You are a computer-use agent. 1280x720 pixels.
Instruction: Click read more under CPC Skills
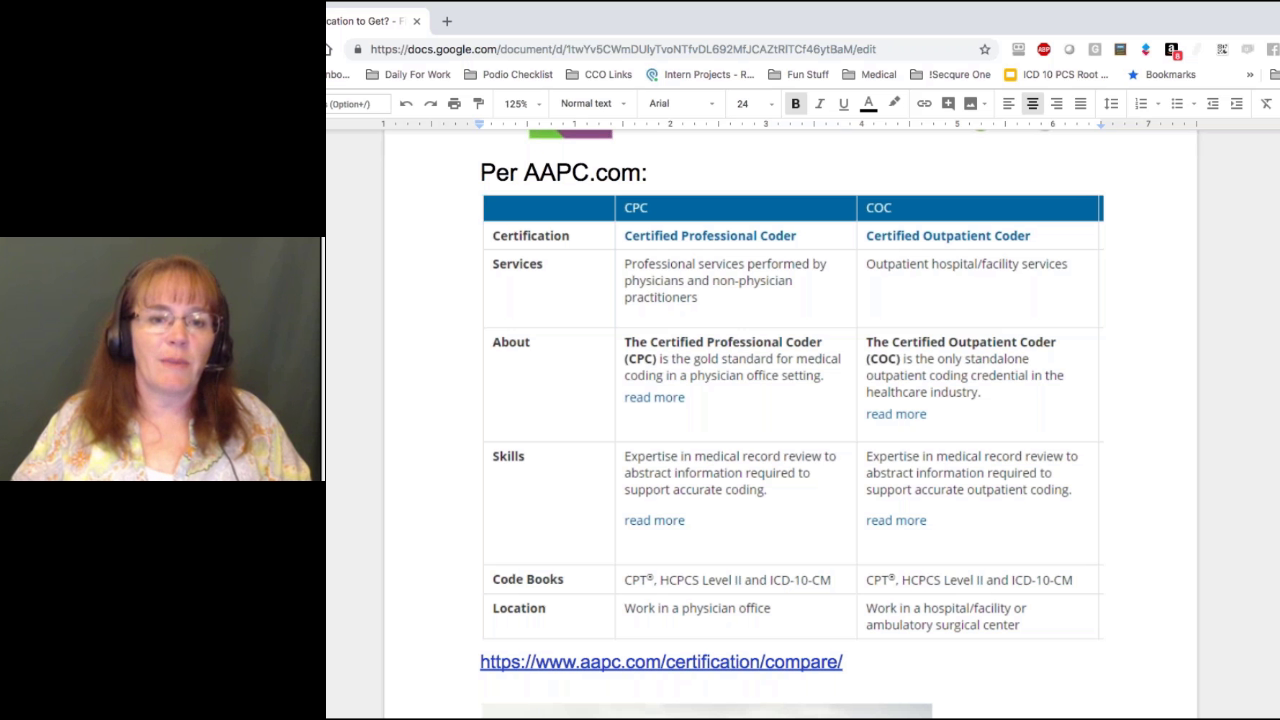[x=654, y=521]
